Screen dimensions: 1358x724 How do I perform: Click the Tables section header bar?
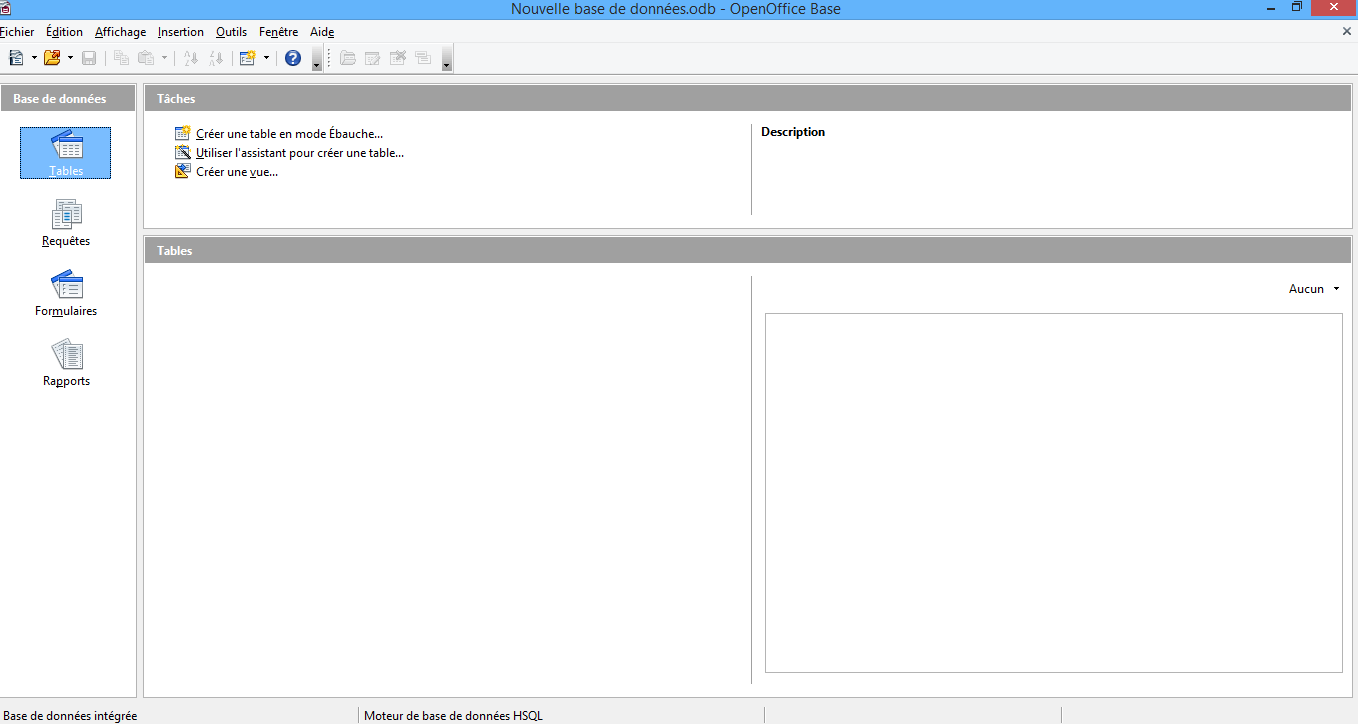click(x=748, y=251)
